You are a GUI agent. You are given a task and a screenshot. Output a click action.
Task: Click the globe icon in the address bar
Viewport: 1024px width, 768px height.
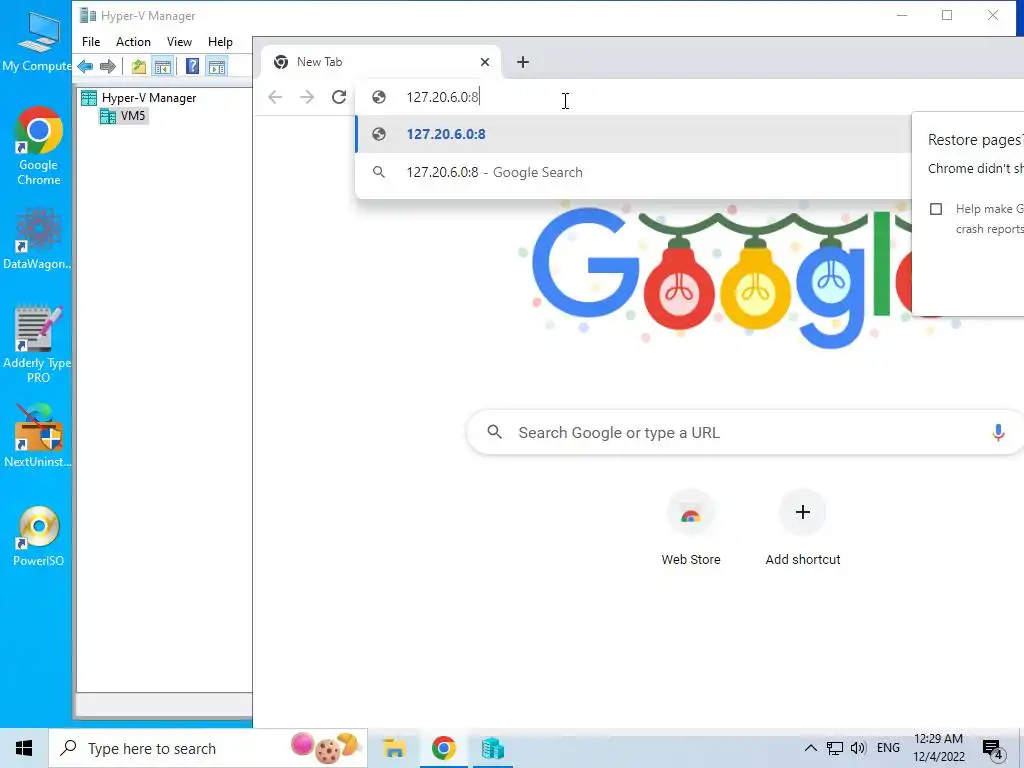point(379,97)
